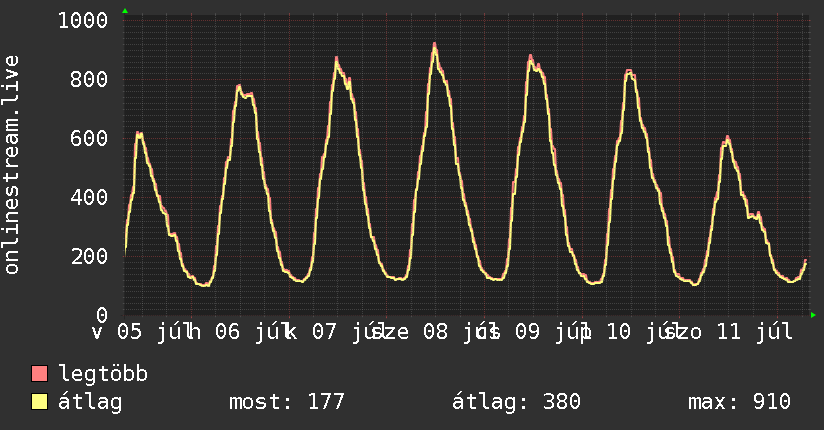
Task: Click the highest peak on 08 júl
Action: [435, 44]
